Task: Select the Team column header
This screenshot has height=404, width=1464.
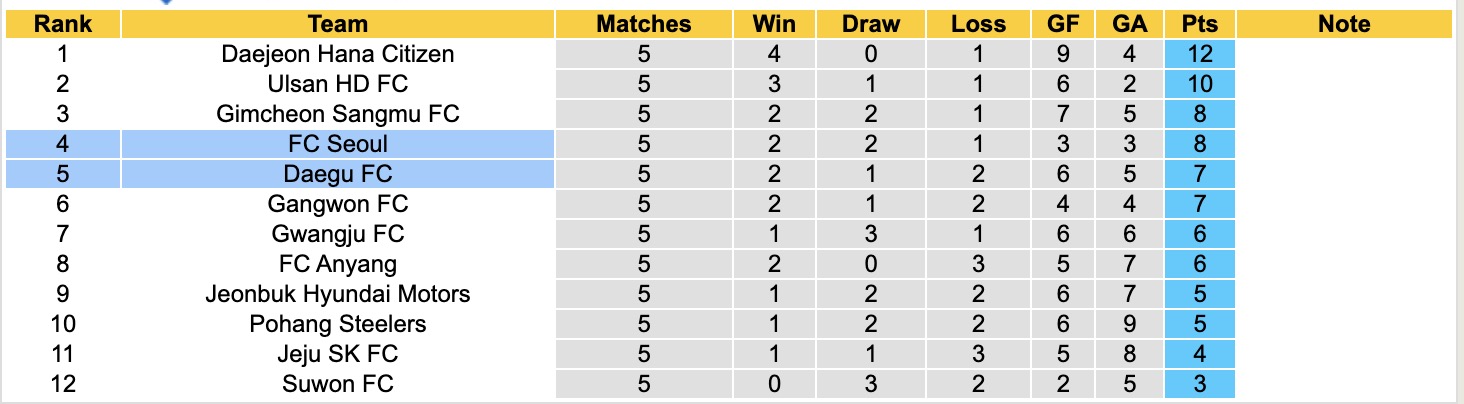Action: (338, 24)
